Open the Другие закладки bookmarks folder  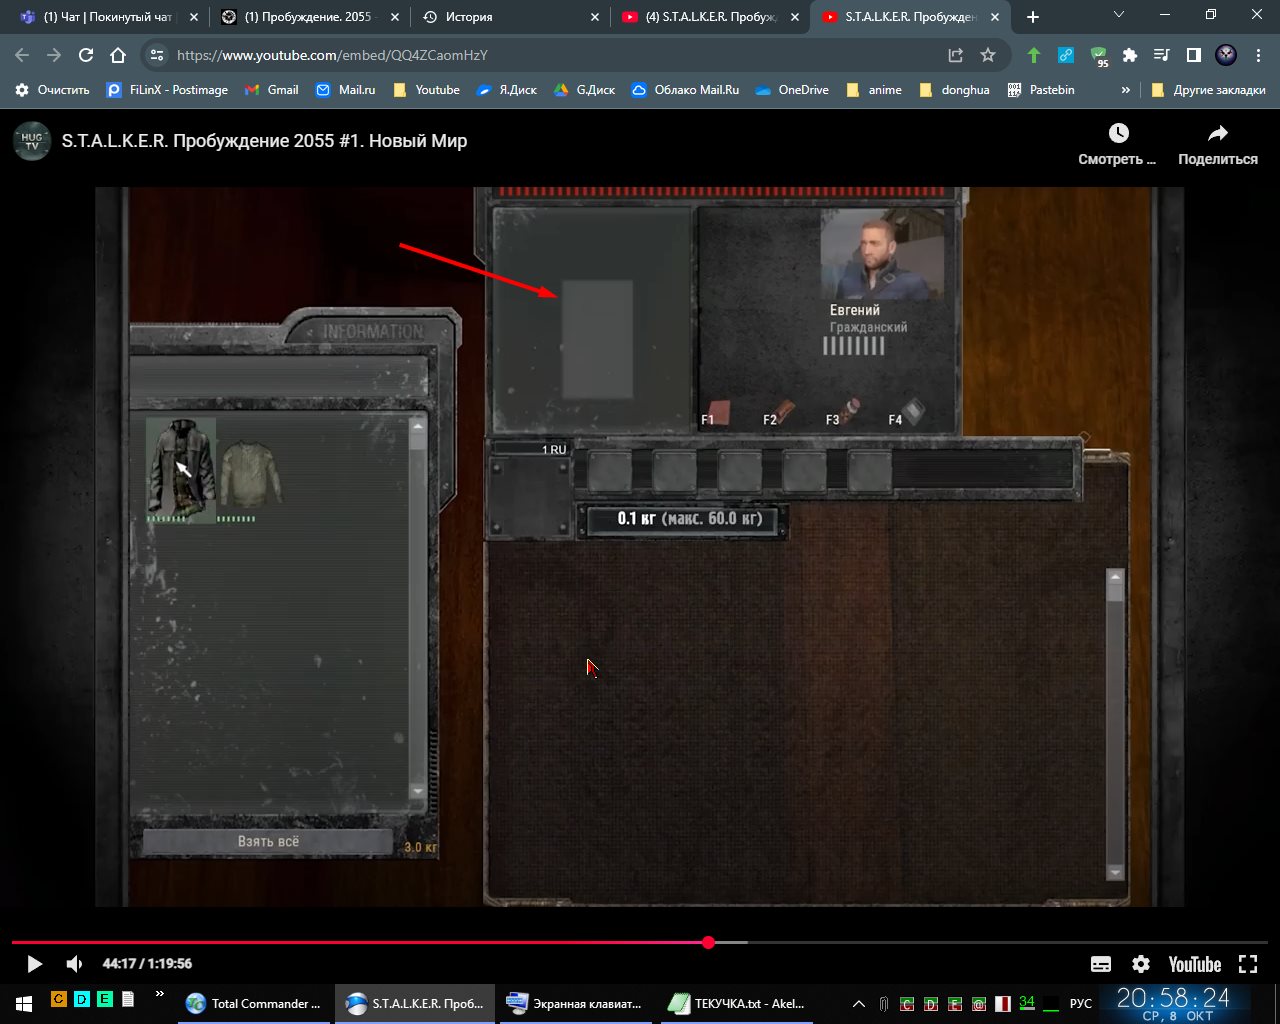pyautogui.click(x=1208, y=90)
